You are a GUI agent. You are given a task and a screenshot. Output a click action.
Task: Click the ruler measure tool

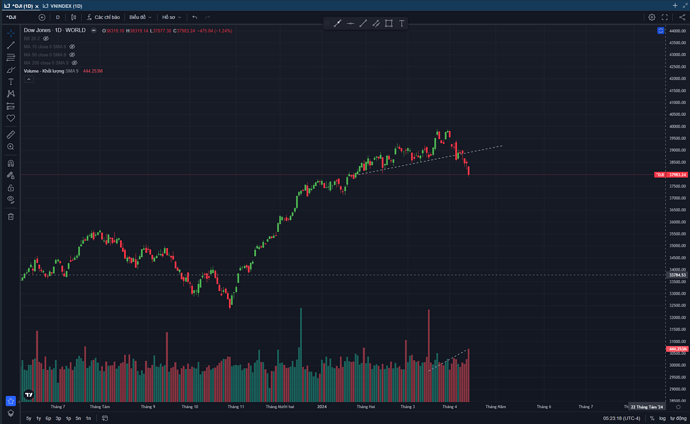click(x=11, y=134)
